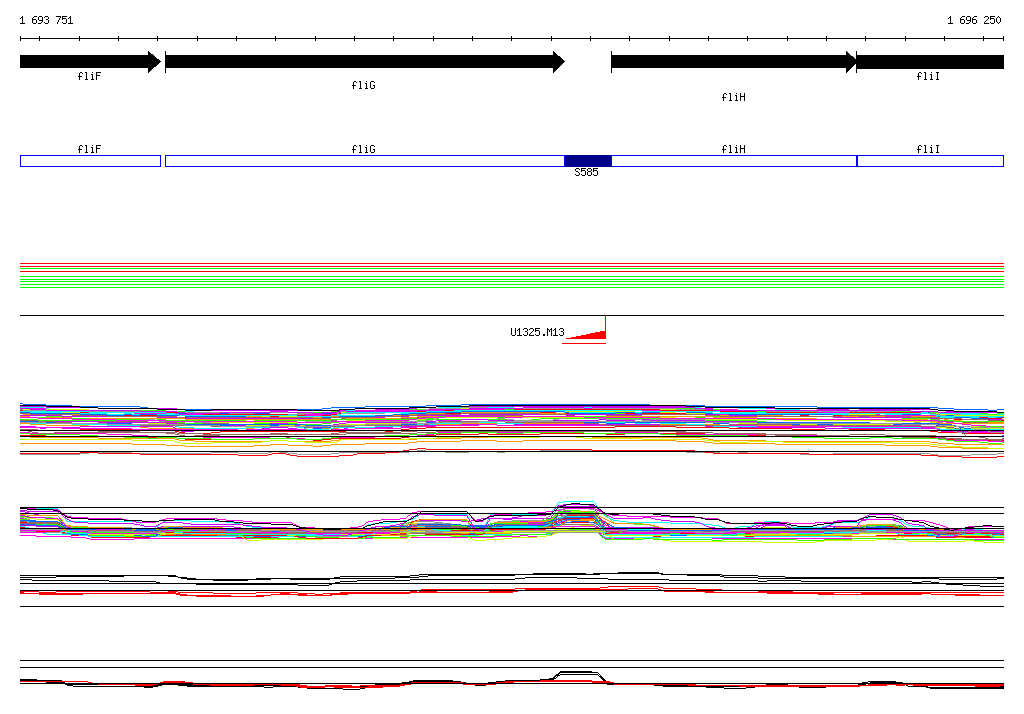The height and width of the screenshot is (714, 1024).
Task: Click the U1325.M13 label
Action: (537, 333)
